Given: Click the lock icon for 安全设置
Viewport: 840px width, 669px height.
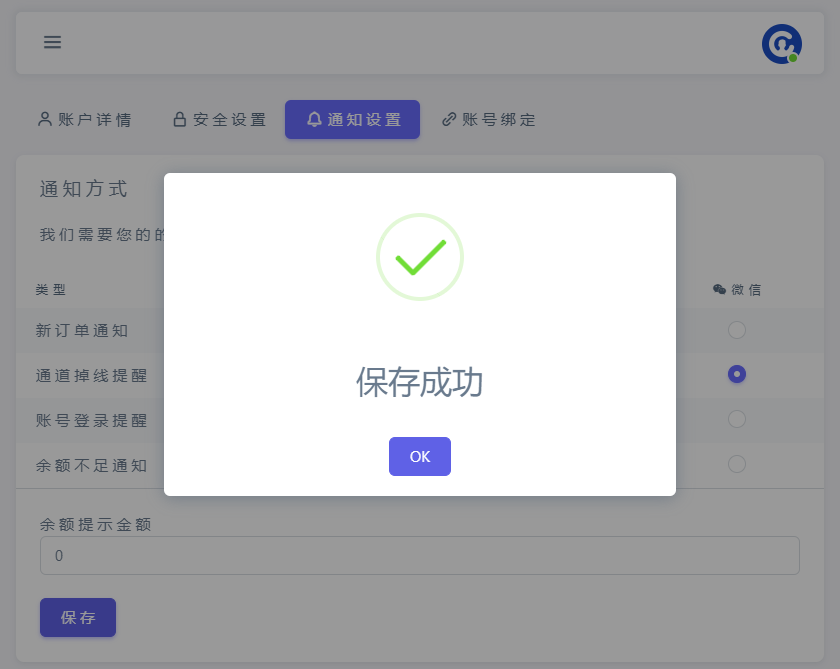Looking at the screenshot, I should (x=180, y=120).
